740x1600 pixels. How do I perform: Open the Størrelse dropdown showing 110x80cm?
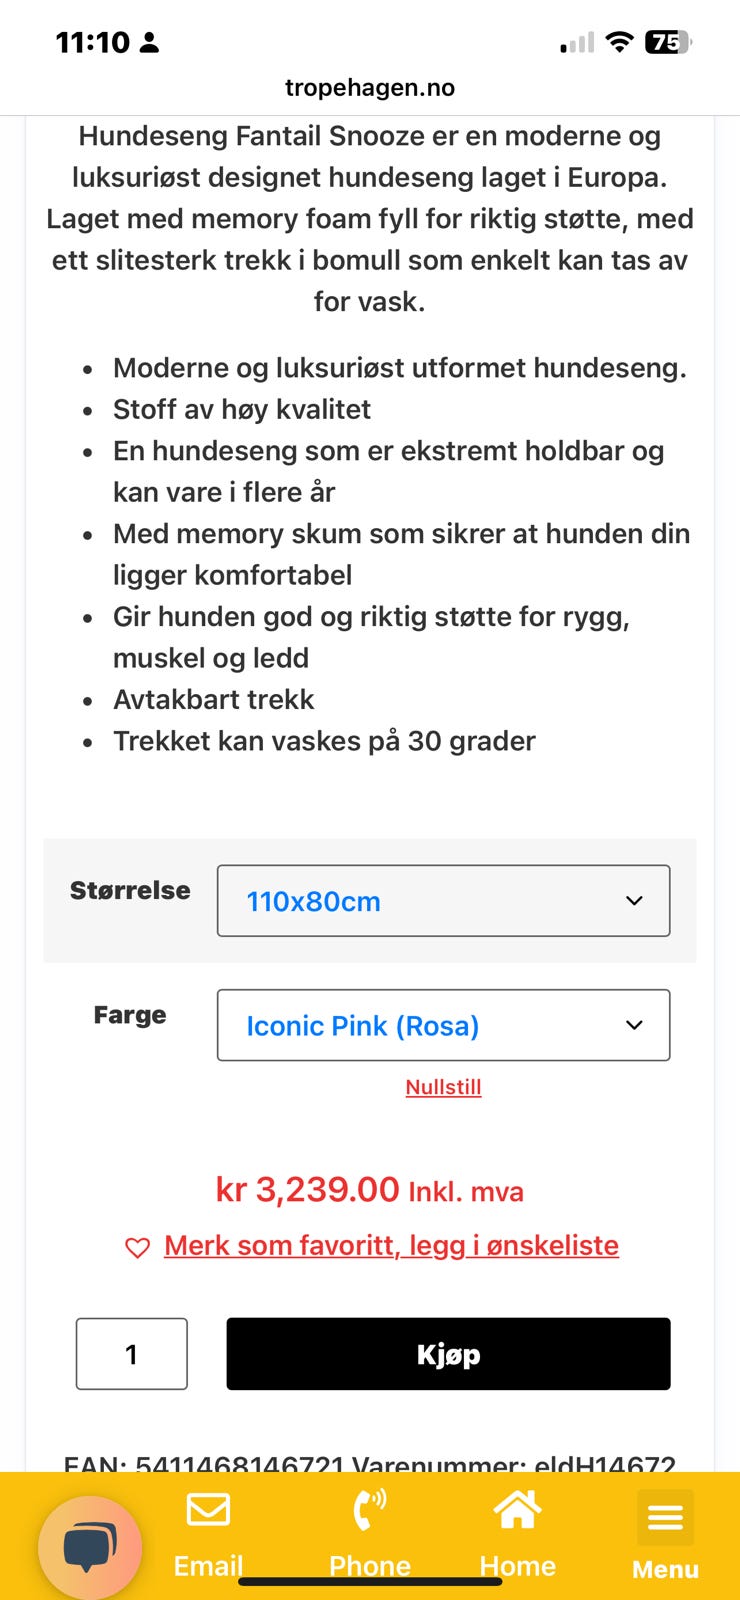[x=443, y=901]
